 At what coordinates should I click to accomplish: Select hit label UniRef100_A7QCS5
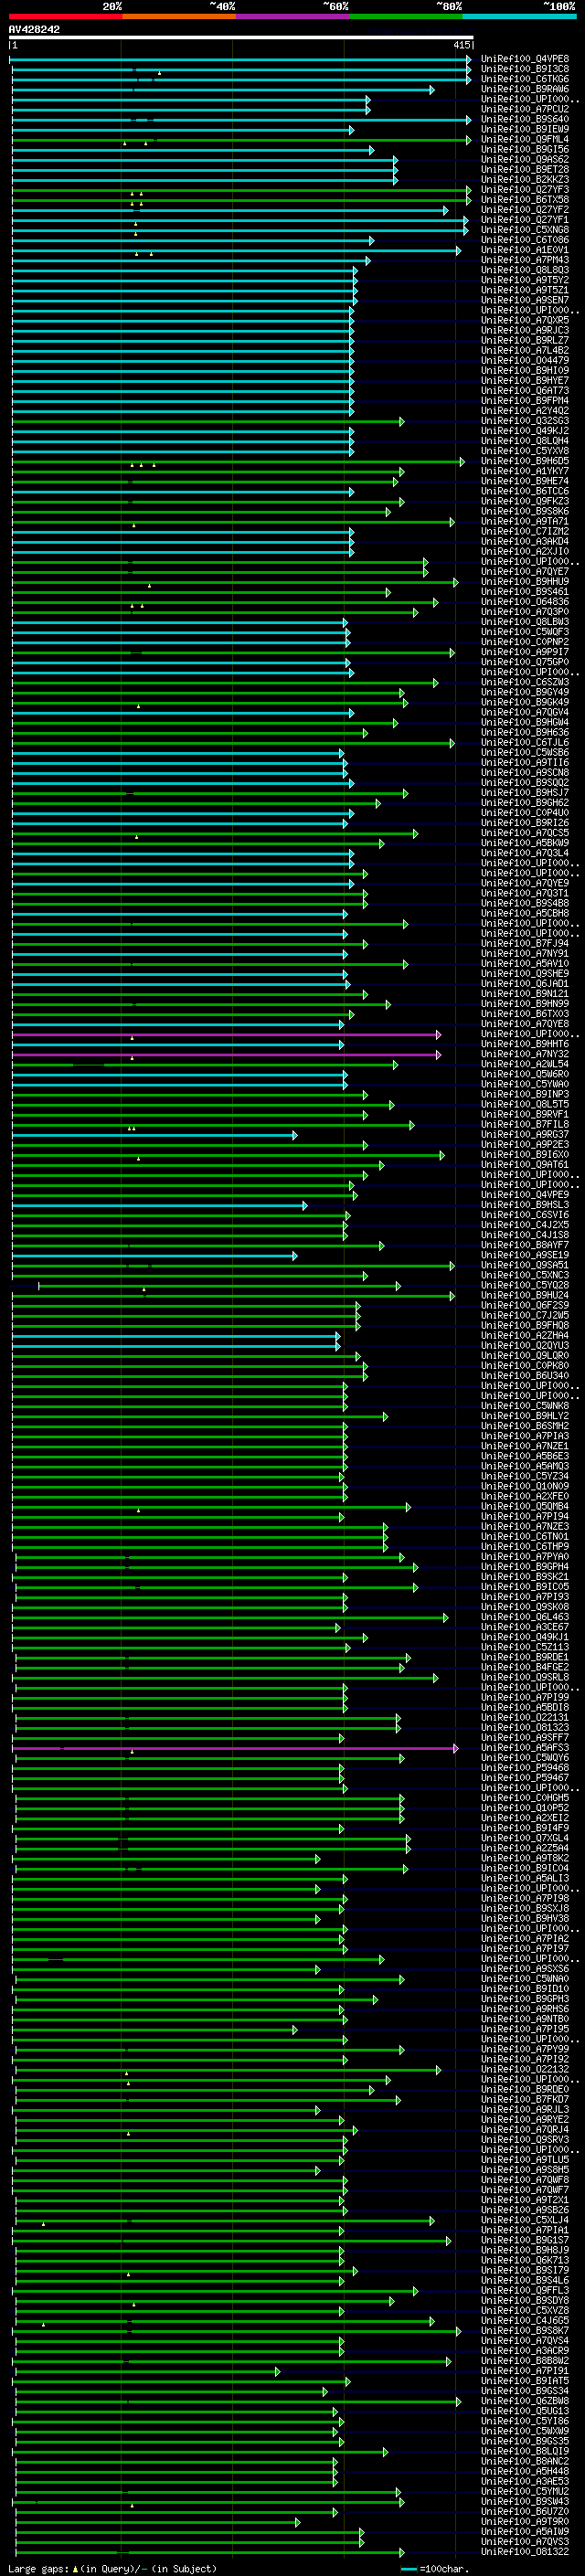pos(525,833)
